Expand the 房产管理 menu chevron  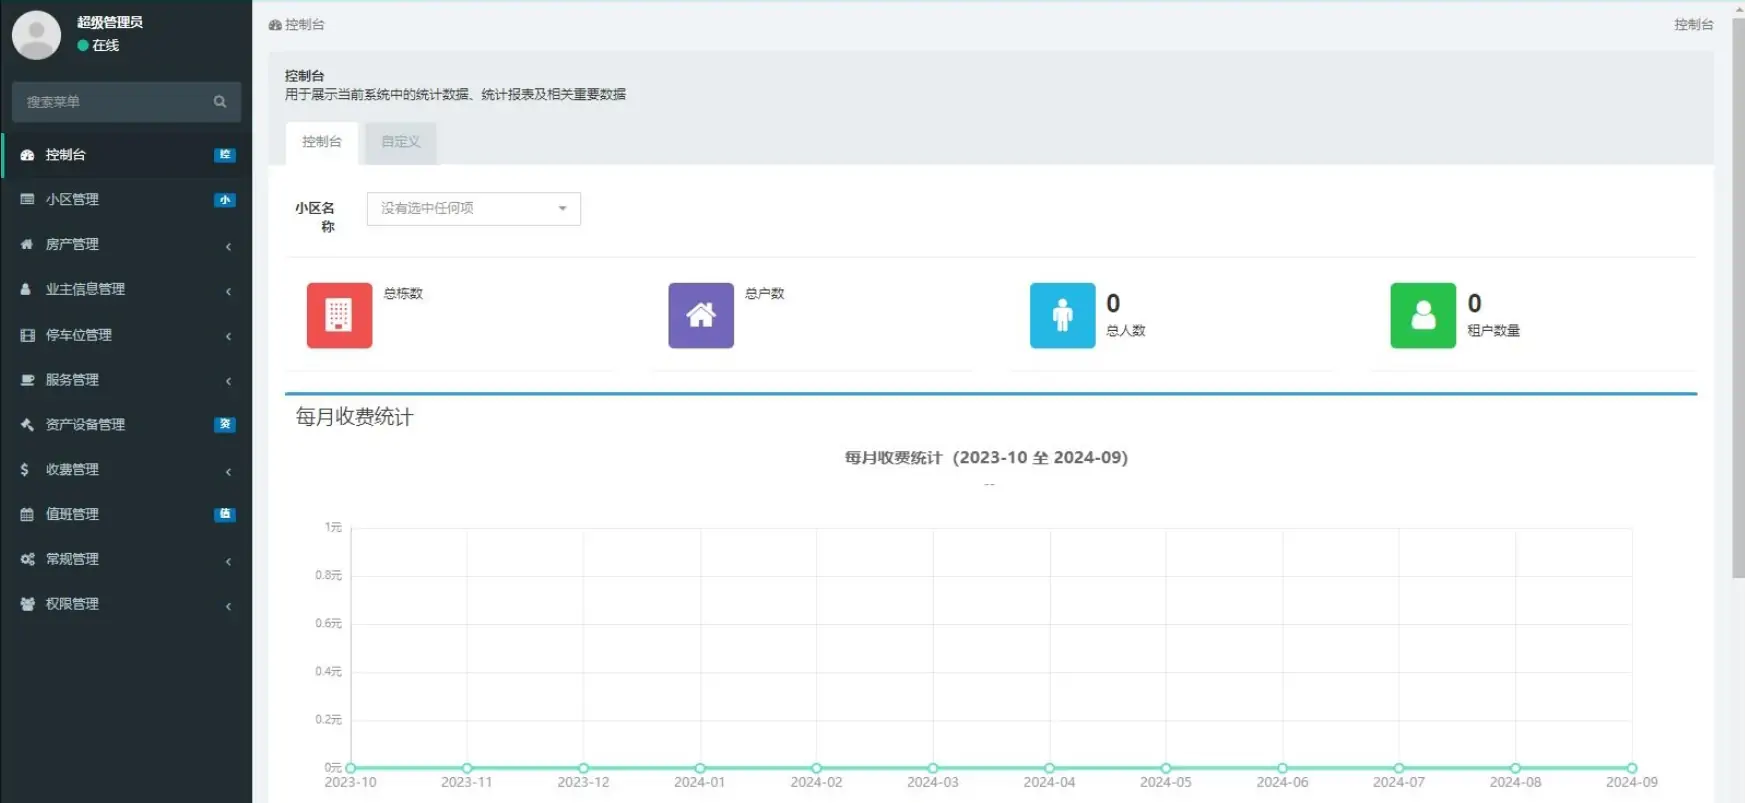(x=228, y=246)
